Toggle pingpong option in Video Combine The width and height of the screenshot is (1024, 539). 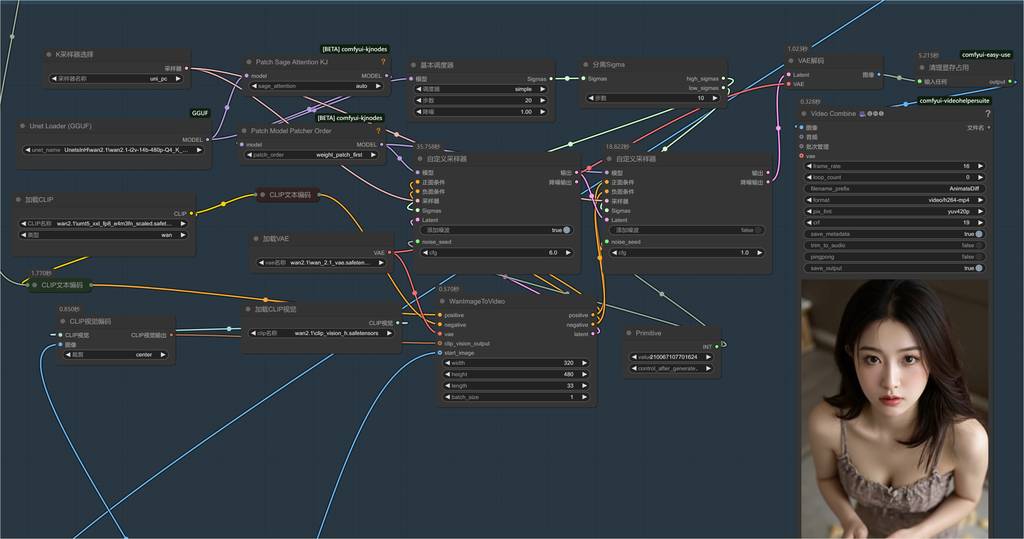pos(978,257)
